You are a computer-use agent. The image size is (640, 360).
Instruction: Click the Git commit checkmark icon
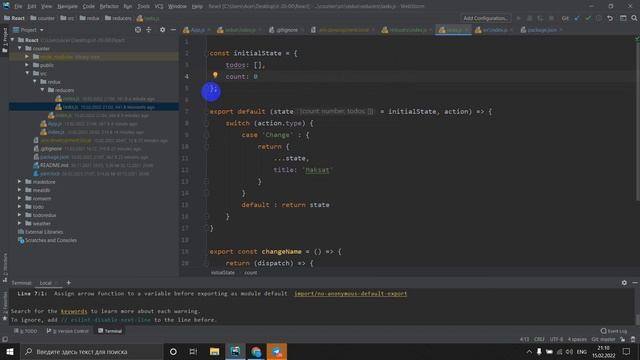pos(588,18)
